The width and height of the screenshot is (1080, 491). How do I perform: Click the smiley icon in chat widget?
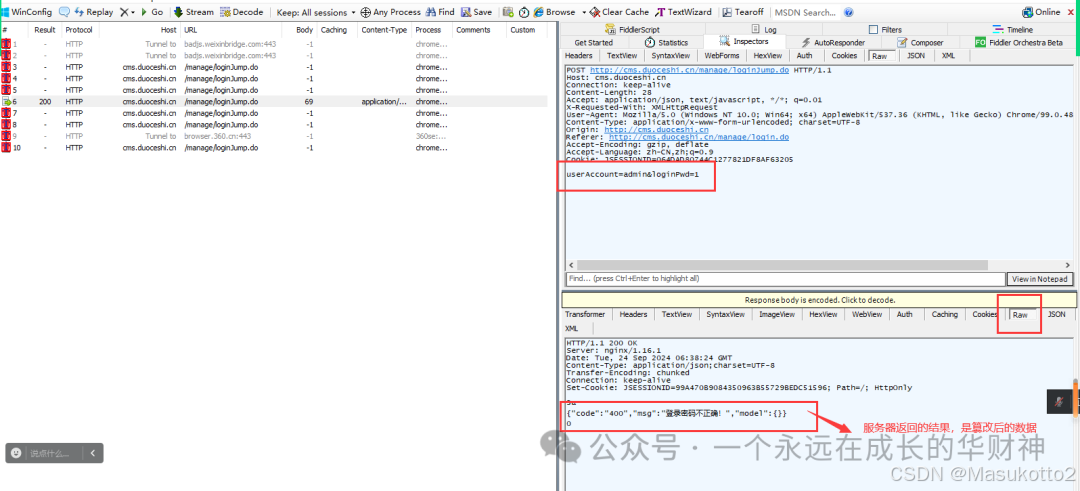pyautogui.click(x=17, y=453)
